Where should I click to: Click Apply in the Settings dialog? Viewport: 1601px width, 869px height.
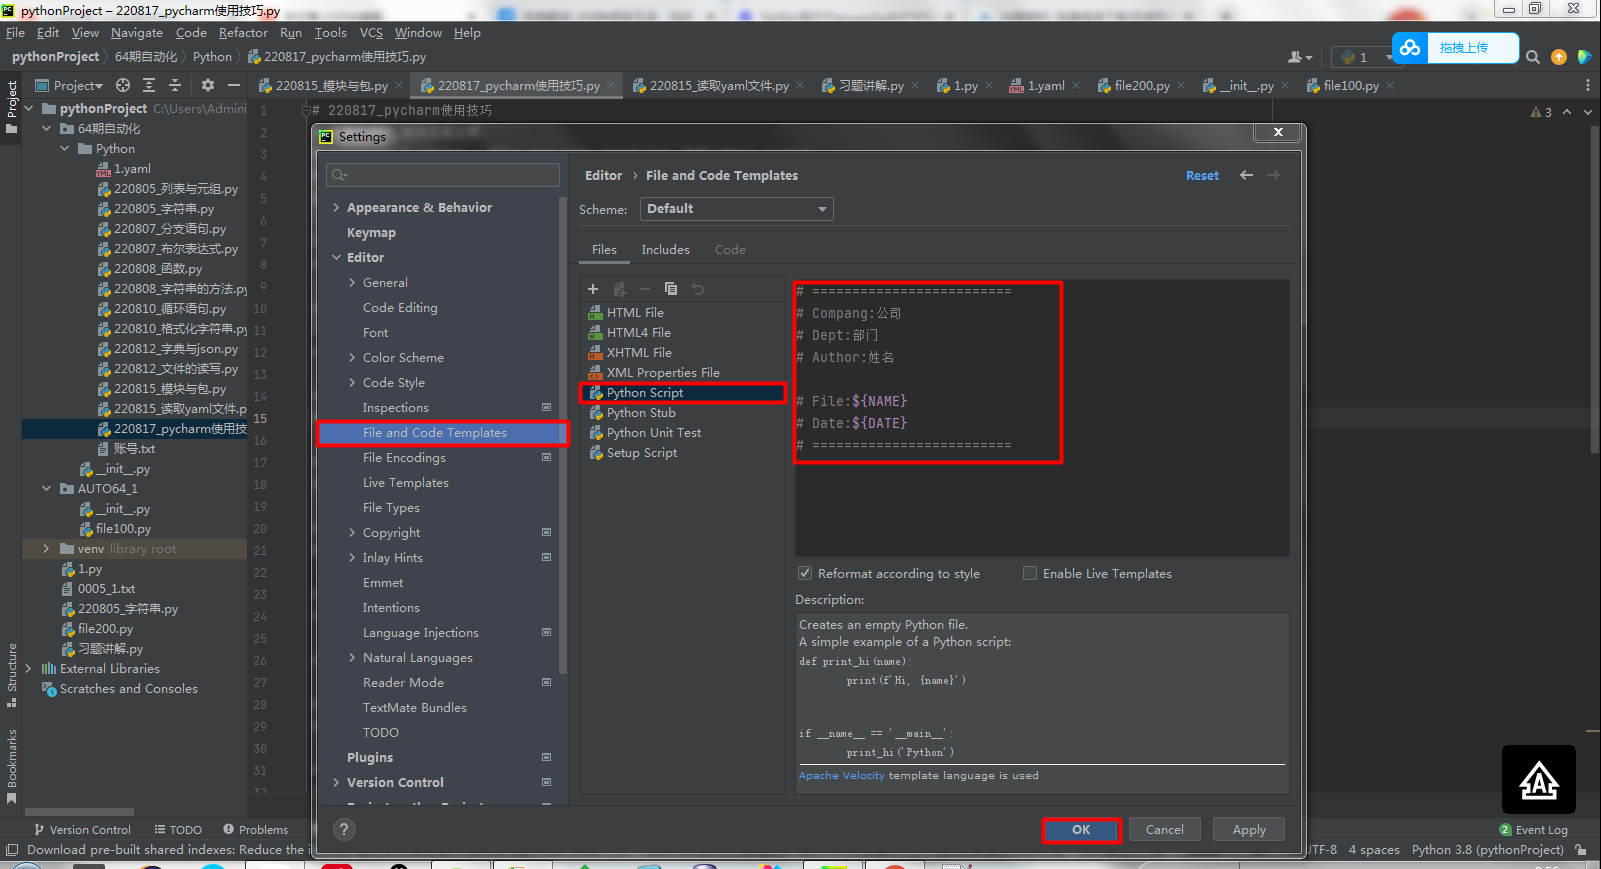point(1249,830)
